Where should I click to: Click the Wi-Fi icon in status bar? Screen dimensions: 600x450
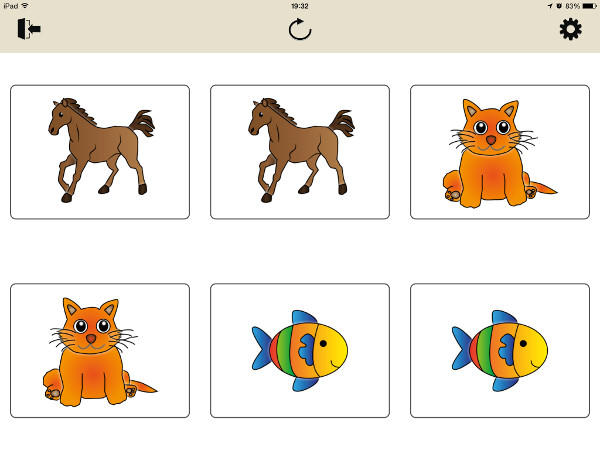click(x=25, y=6)
